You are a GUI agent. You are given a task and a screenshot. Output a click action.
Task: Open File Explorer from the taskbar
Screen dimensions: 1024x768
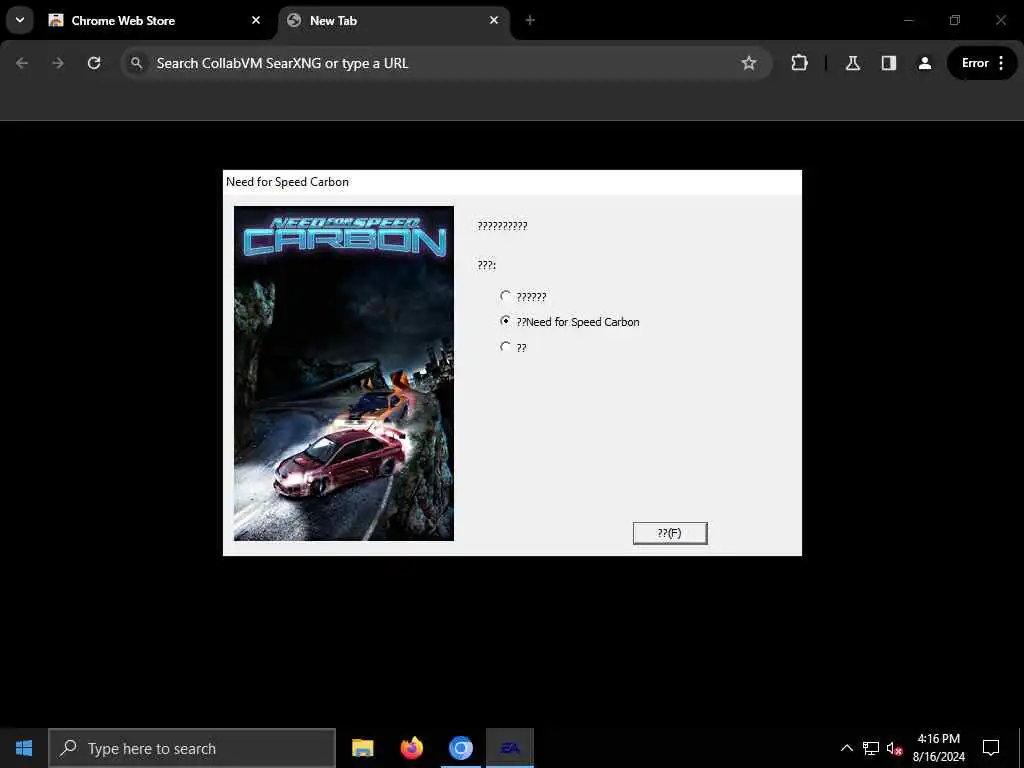362,748
